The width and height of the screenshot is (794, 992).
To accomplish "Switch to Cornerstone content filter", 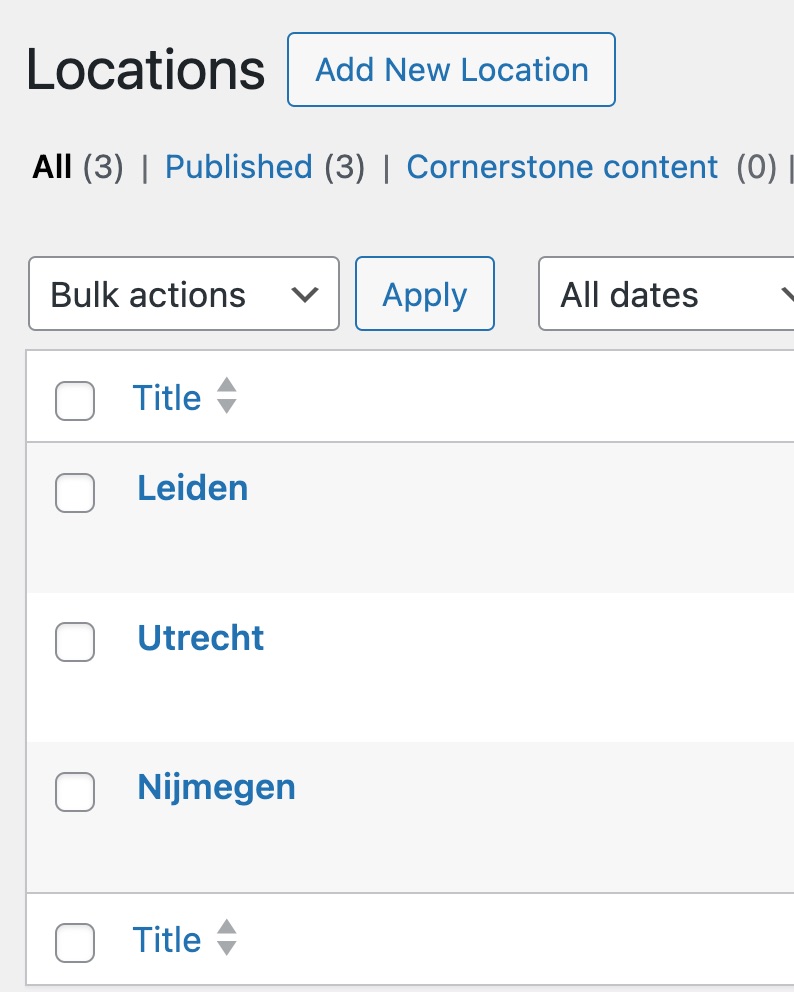I will click(x=562, y=167).
